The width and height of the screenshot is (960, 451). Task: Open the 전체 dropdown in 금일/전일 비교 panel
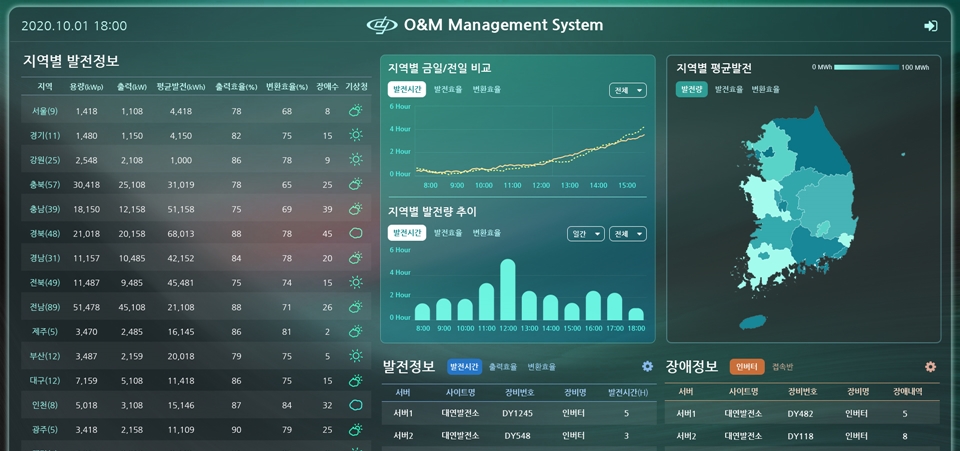coord(627,91)
